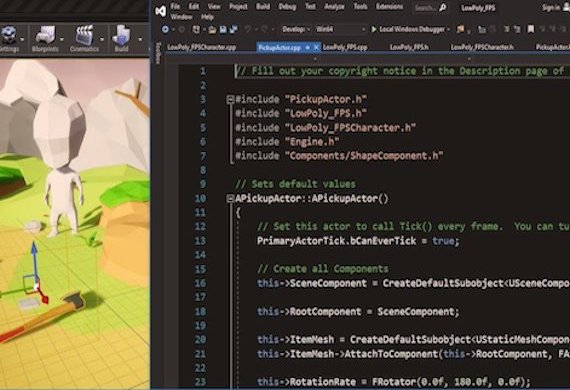Close the PickupActor.cpp tab
Viewport: 570px width, 390px height.
point(316,47)
